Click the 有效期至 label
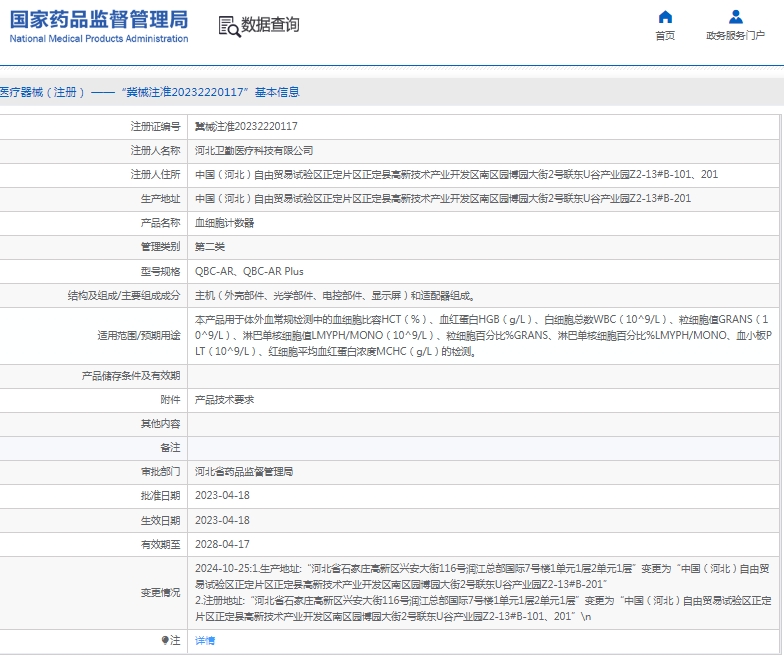 coord(160,544)
